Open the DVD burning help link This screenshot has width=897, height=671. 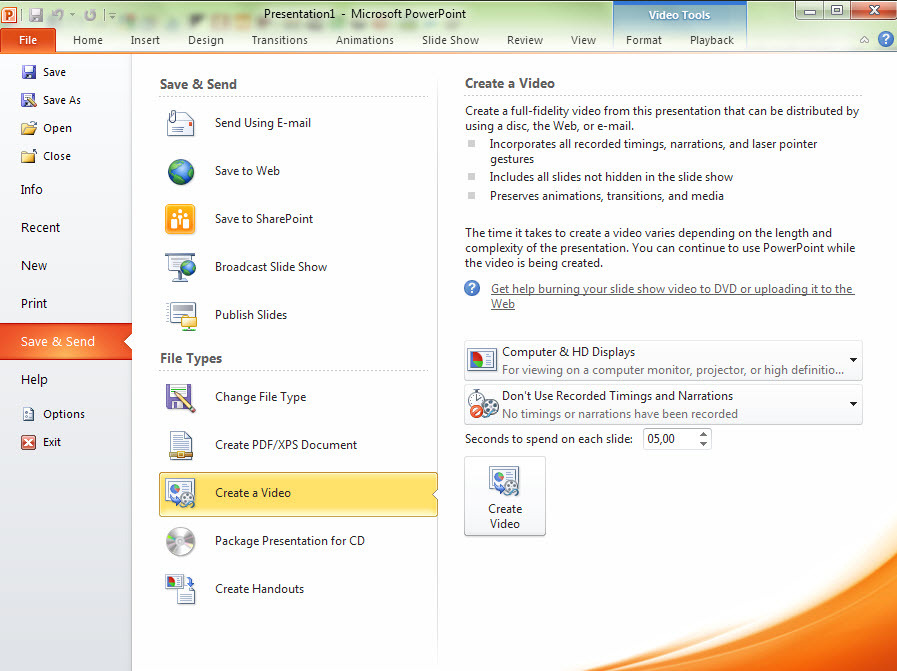coord(672,296)
